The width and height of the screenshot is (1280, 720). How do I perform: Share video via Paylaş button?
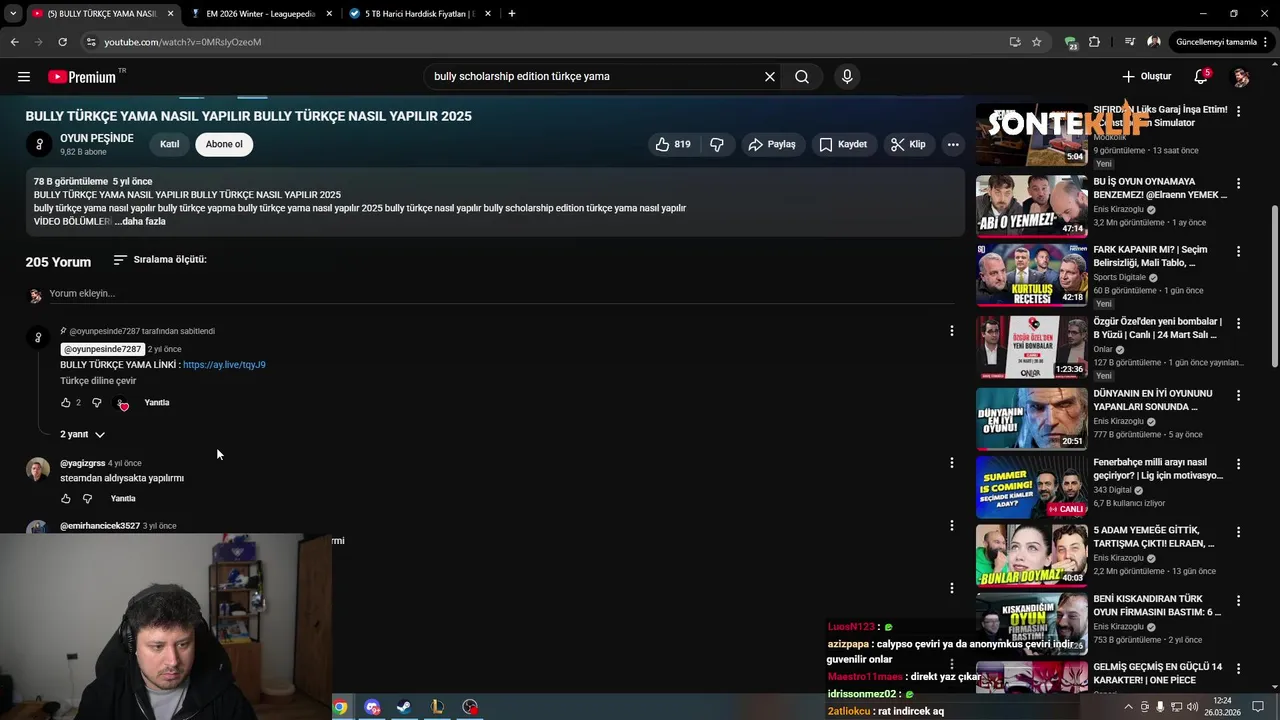coord(771,144)
